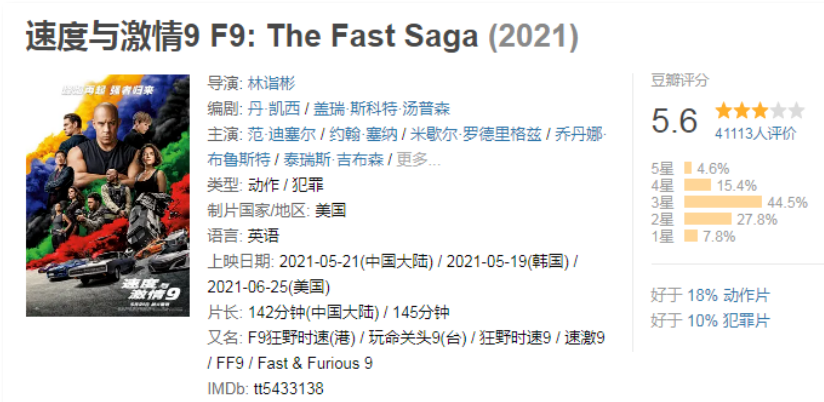The height and width of the screenshot is (402, 824).
Task: Open actor 泰瑞斯·吉布森 link
Action: 336,160
